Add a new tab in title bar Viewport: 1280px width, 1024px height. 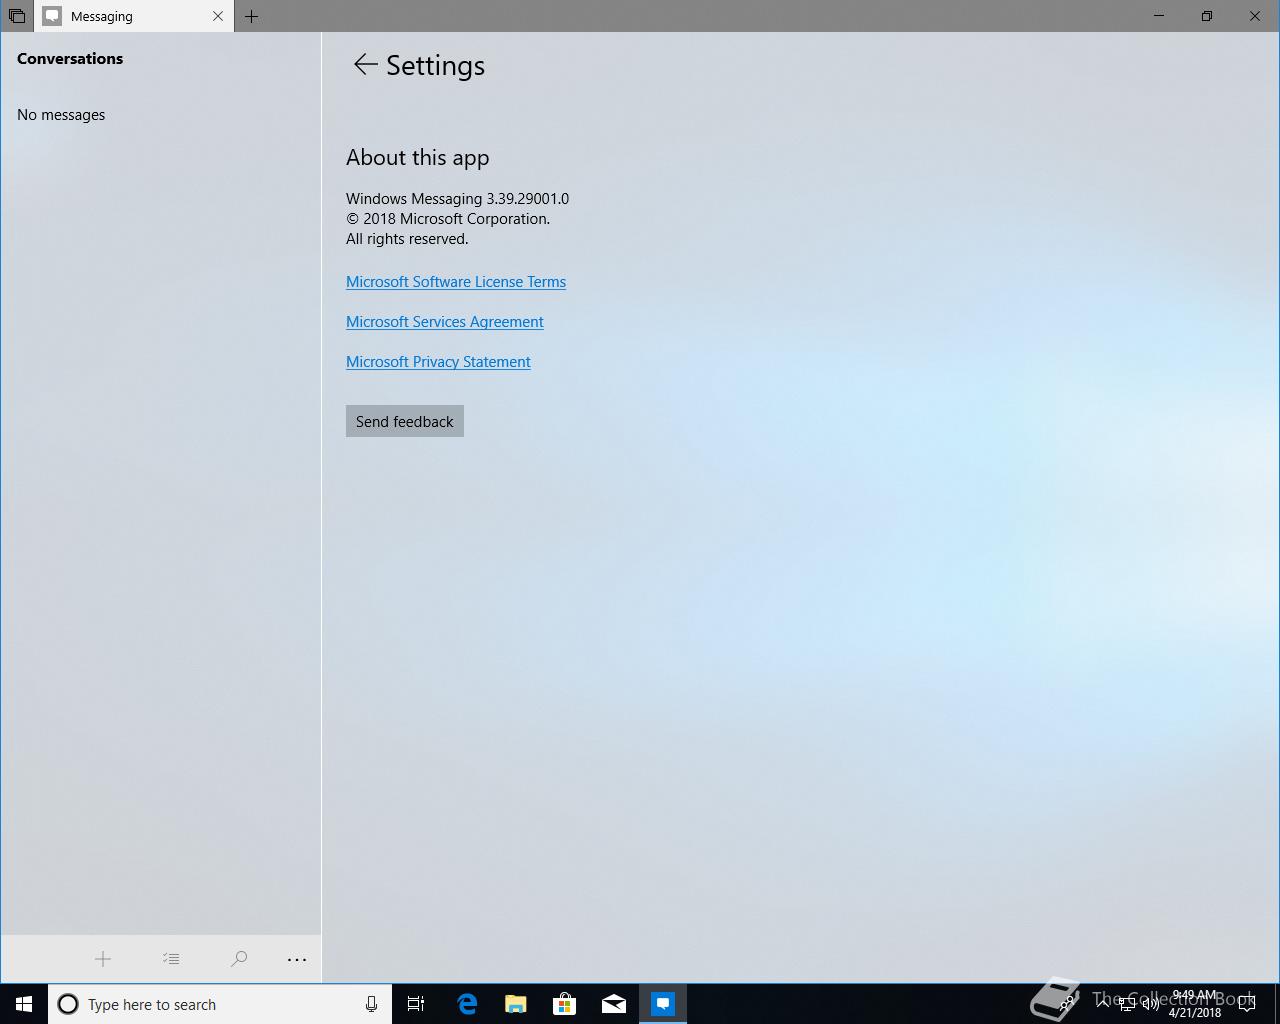[252, 16]
